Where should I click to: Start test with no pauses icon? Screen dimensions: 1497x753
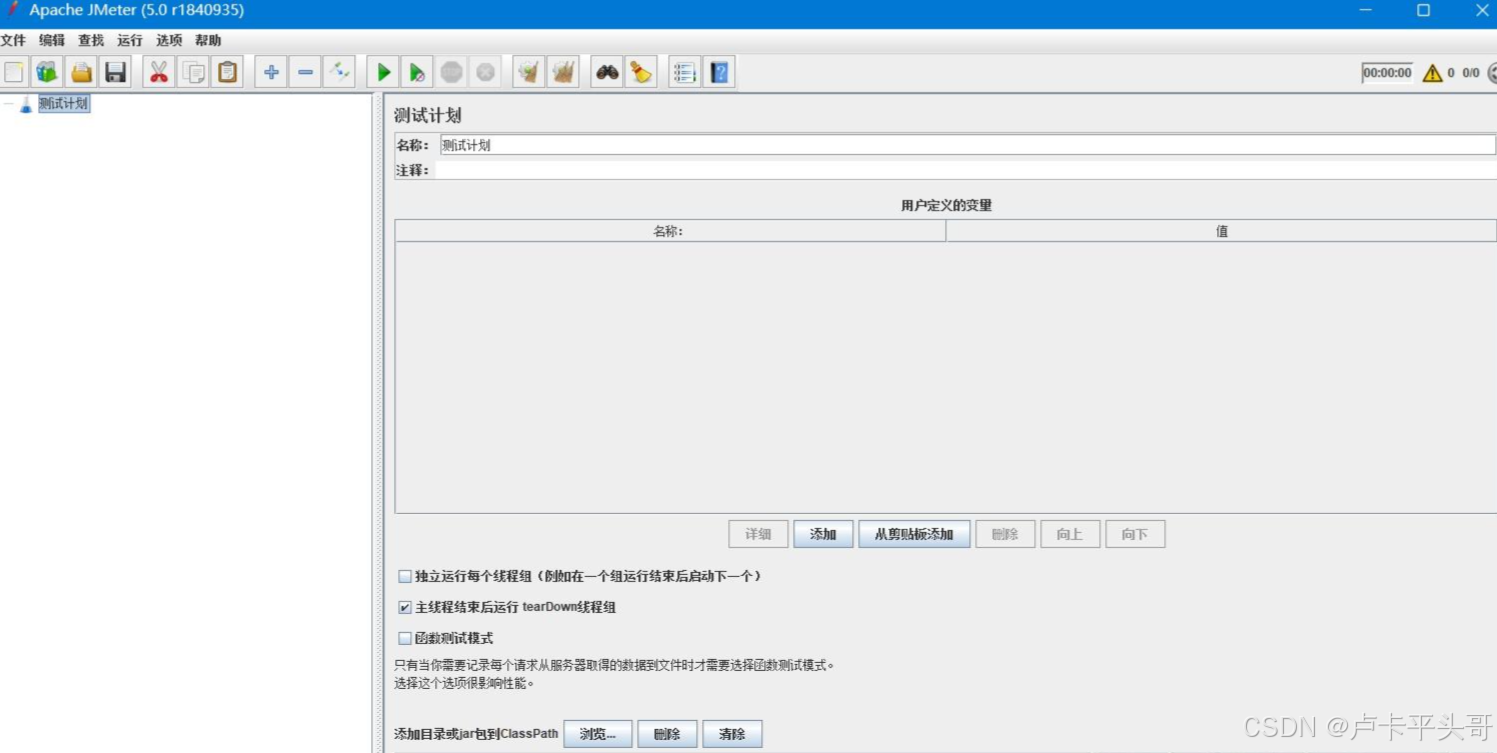pyautogui.click(x=417, y=72)
